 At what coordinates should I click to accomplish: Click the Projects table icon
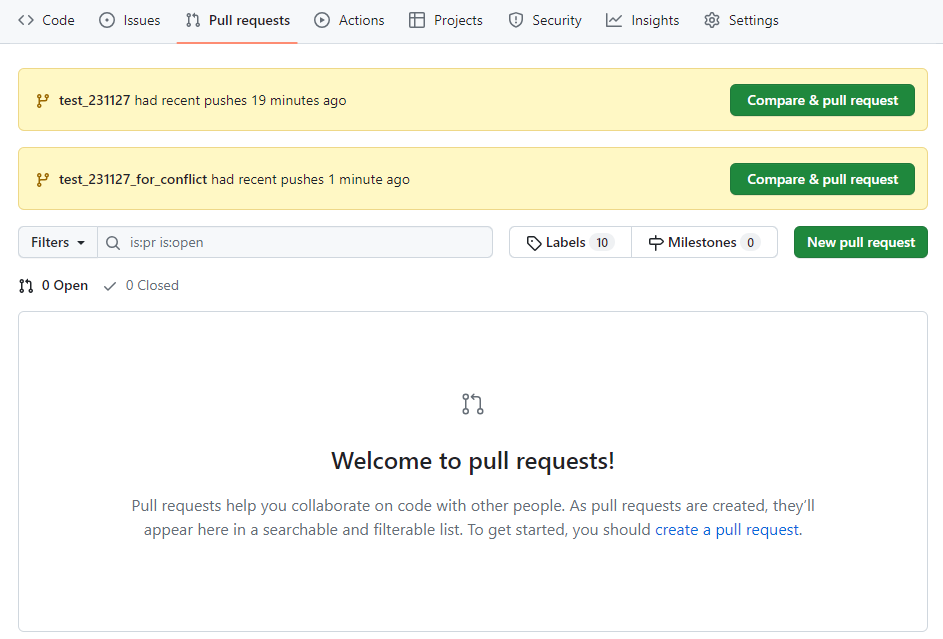coord(417,20)
